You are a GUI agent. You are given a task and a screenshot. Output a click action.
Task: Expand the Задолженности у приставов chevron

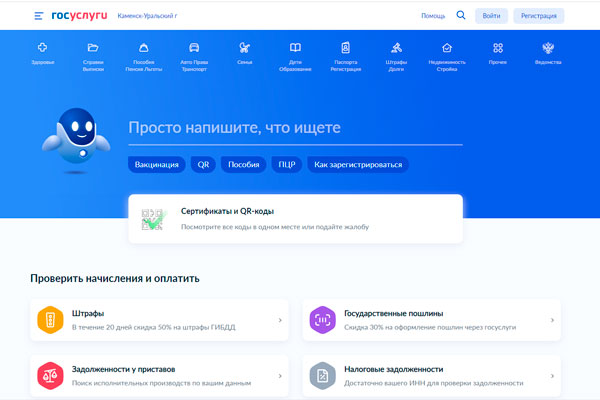(280, 376)
